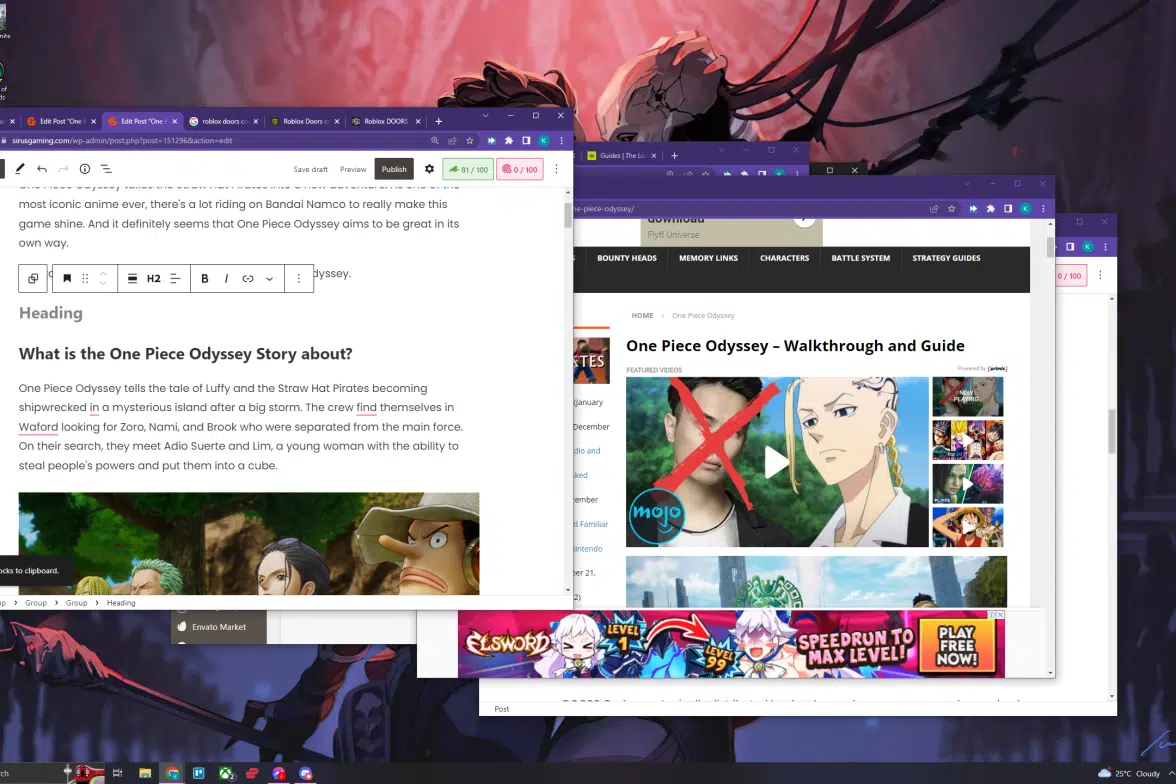
Task: Click the empty Heading placeholder block
Action: (51, 313)
